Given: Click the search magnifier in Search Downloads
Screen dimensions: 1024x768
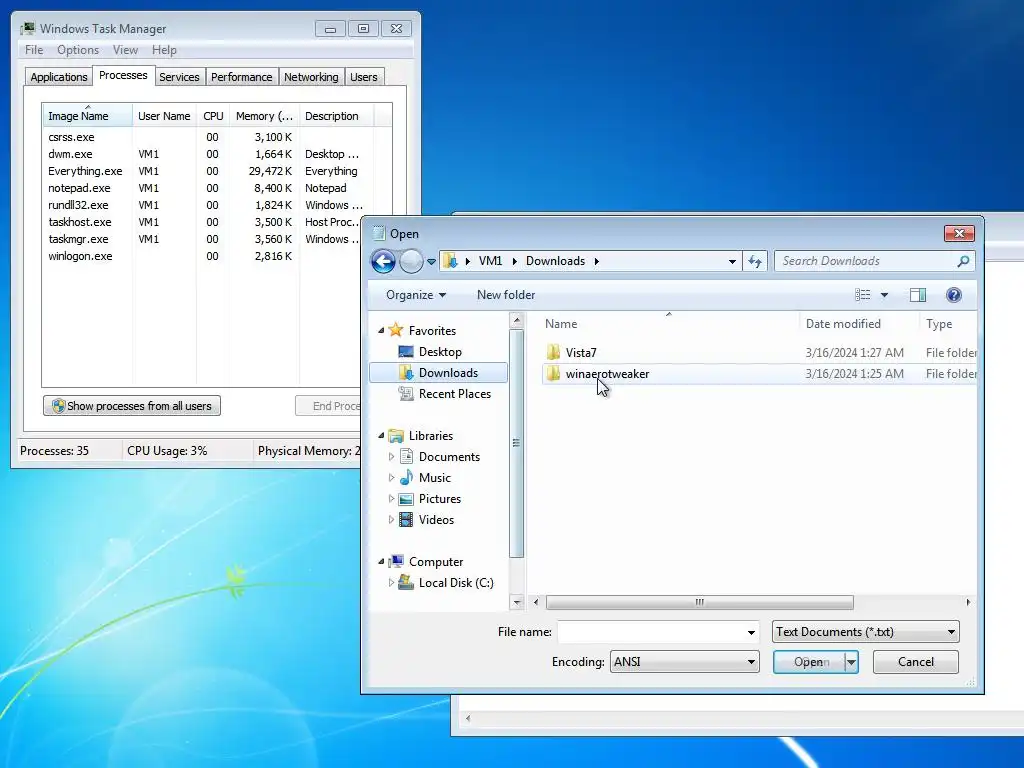Looking at the screenshot, I should (x=963, y=261).
